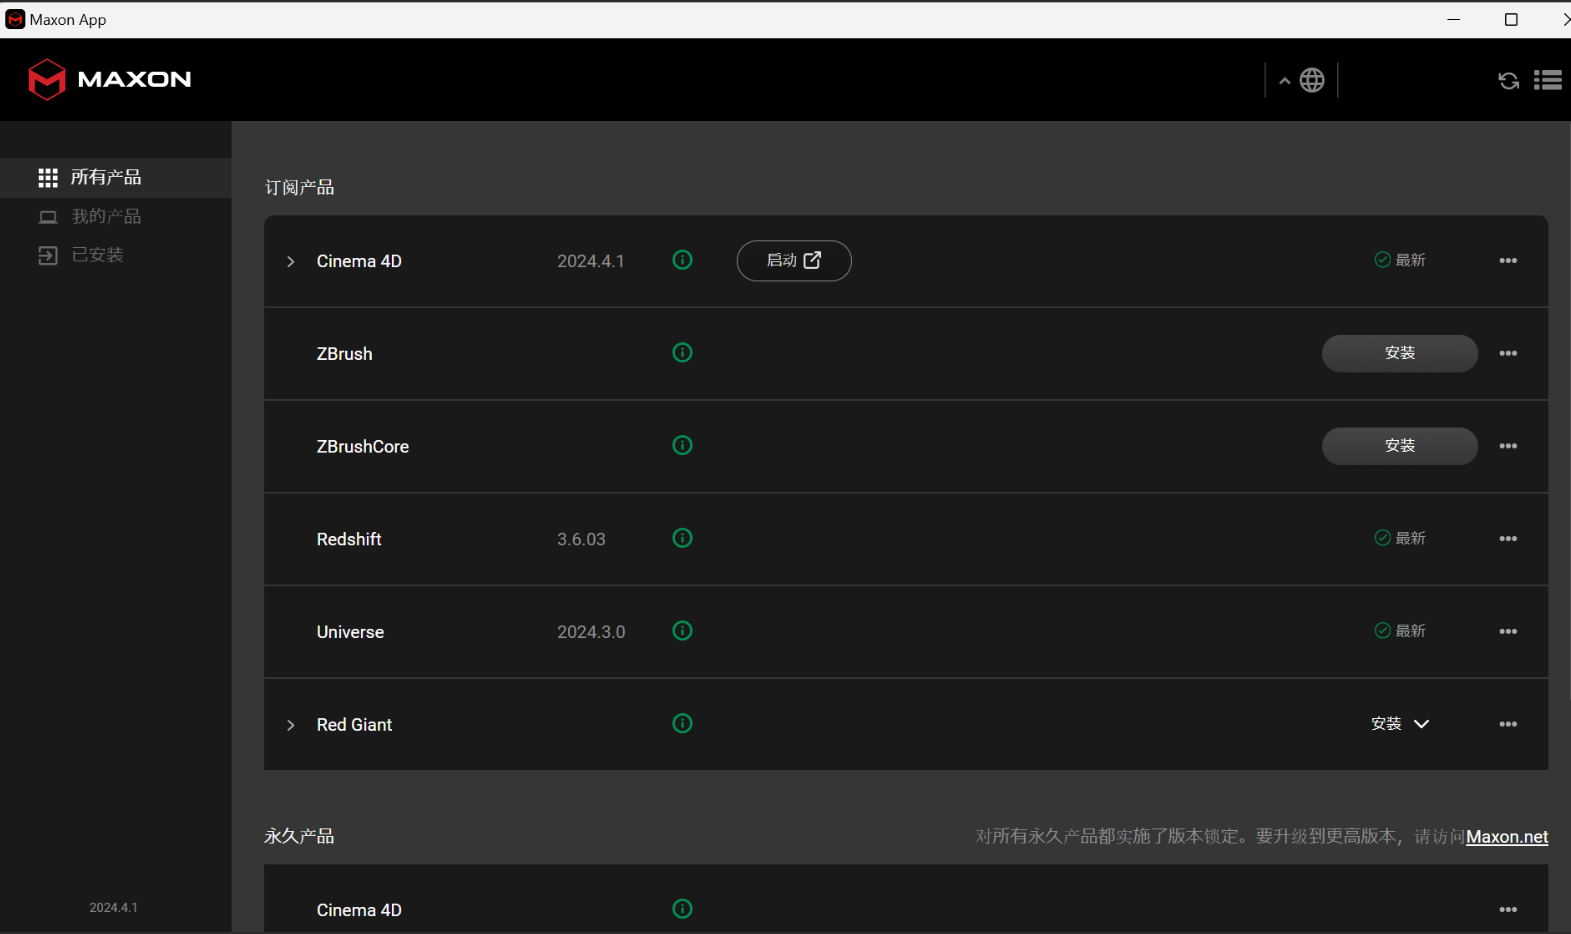The image size is (1571, 934).
Task: Select 所有产品 in the sidebar
Action: pos(105,178)
